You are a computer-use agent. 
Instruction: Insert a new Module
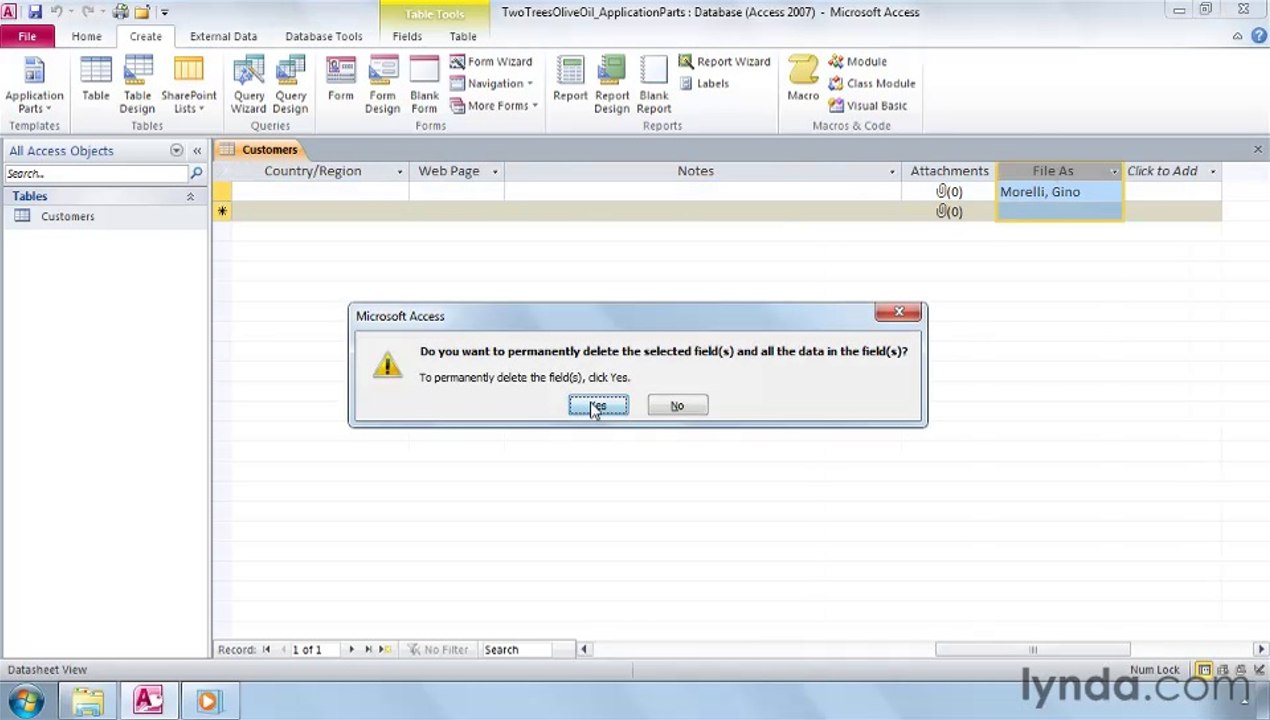(x=857, y=62)
